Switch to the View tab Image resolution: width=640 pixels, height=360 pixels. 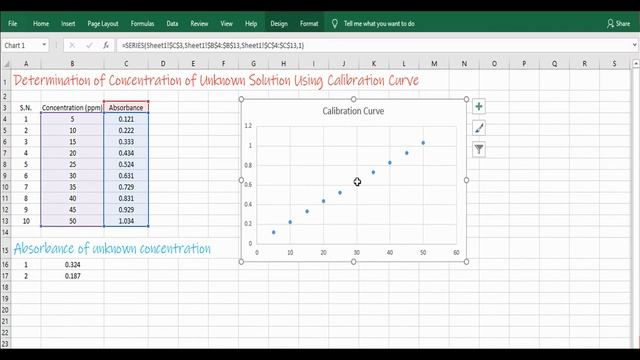click(227, 24)
